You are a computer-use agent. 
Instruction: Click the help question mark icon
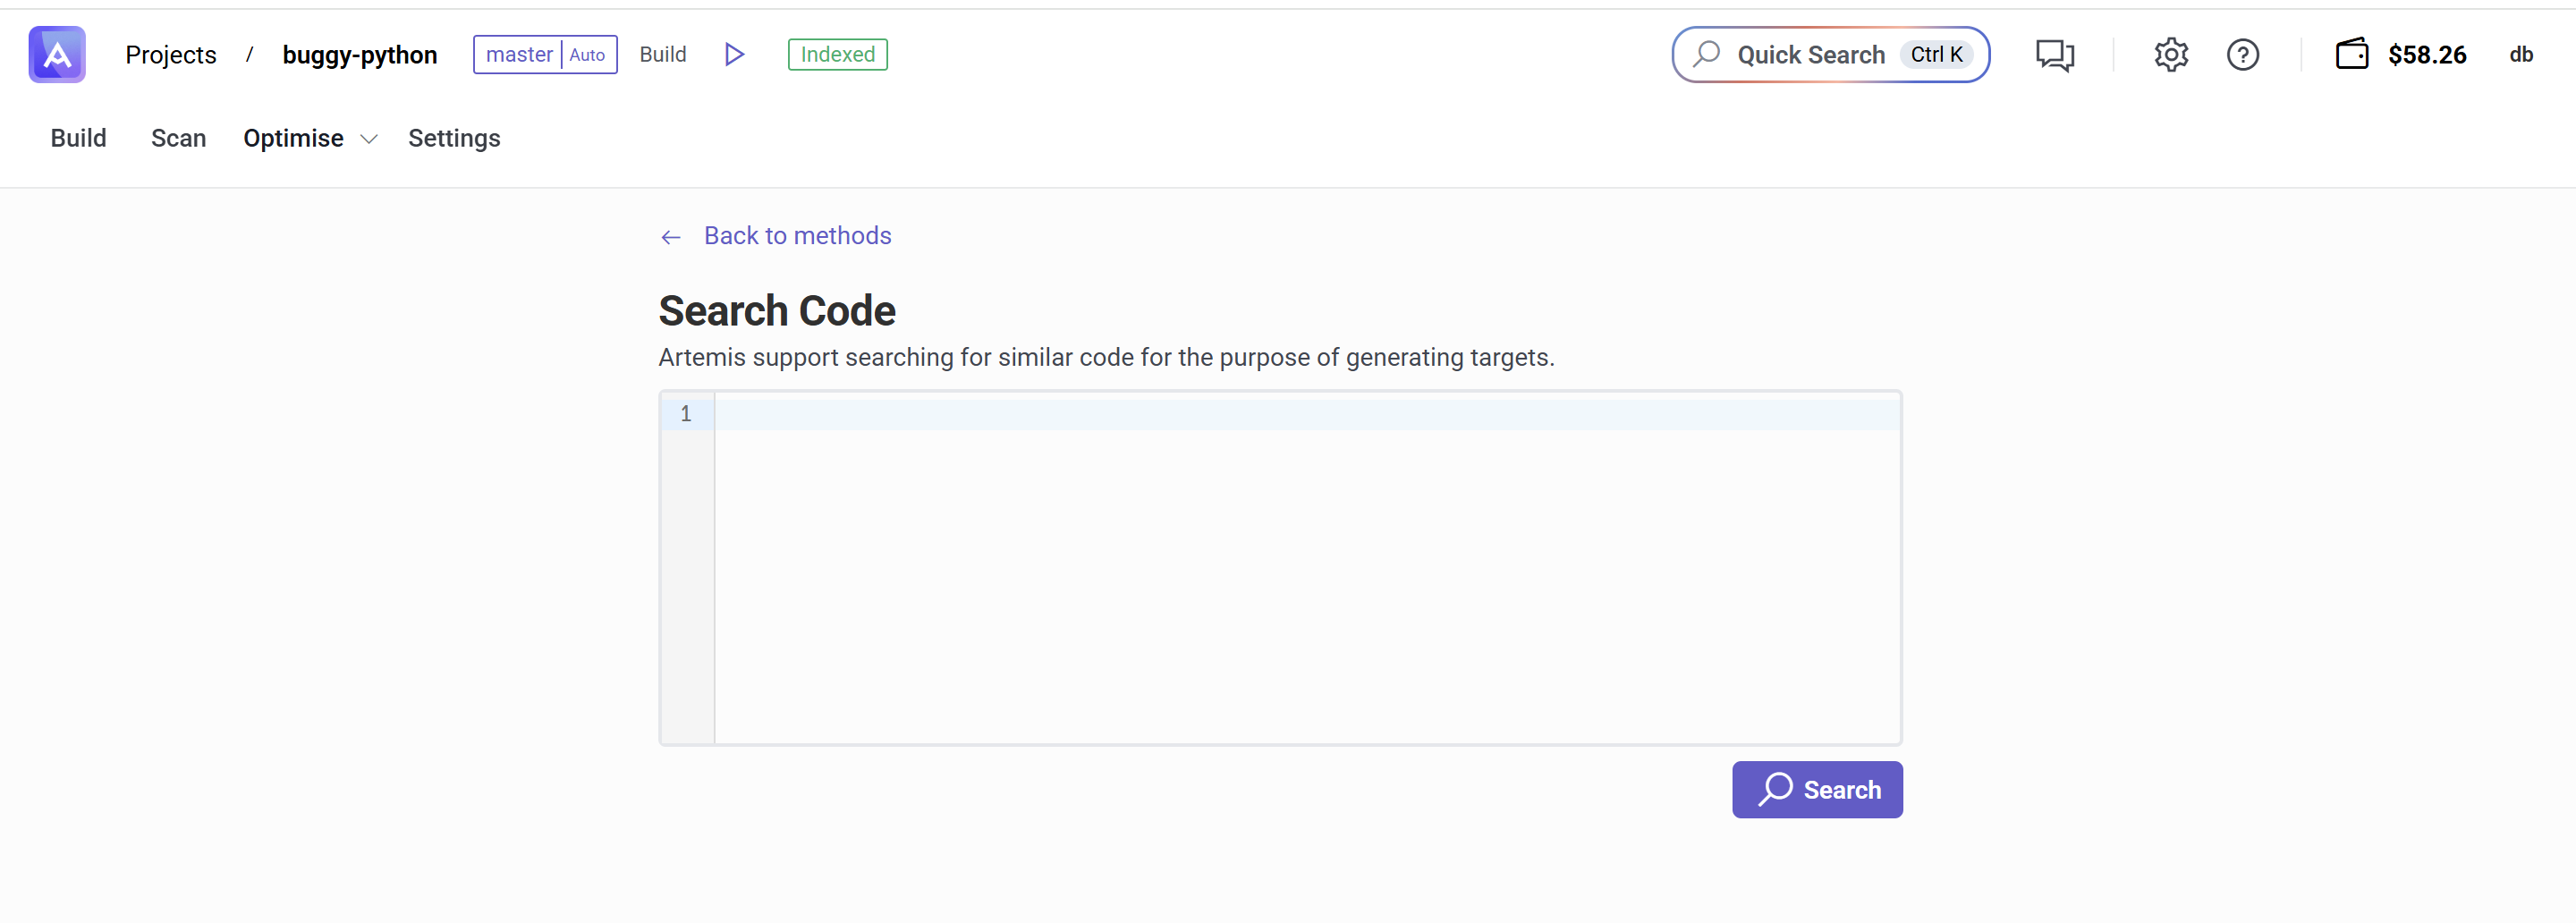(x=2242, y=55)
